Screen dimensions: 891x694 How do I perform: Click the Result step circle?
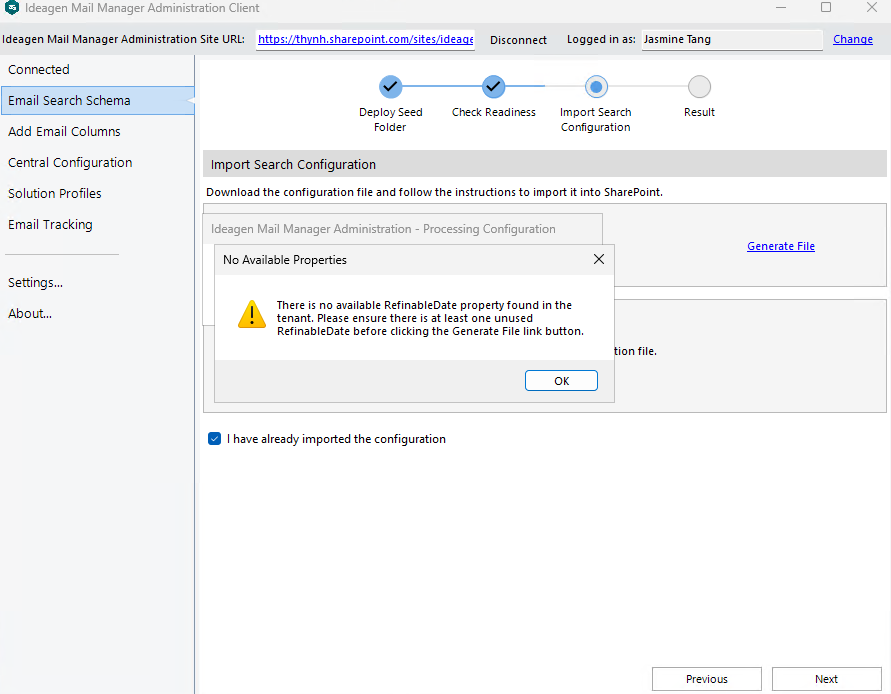[x=699, y=87]
